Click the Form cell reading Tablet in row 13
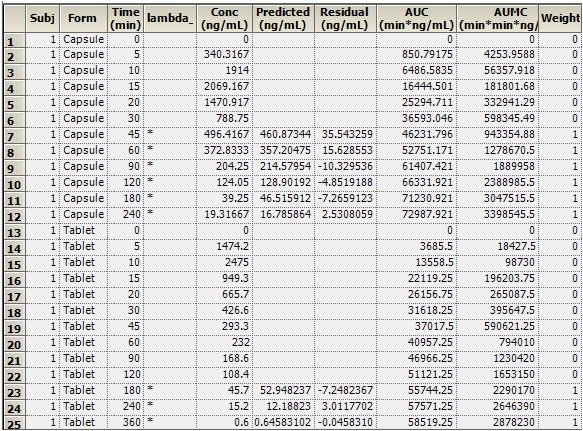This screenshot has width=583, height=431. (83, 231)
